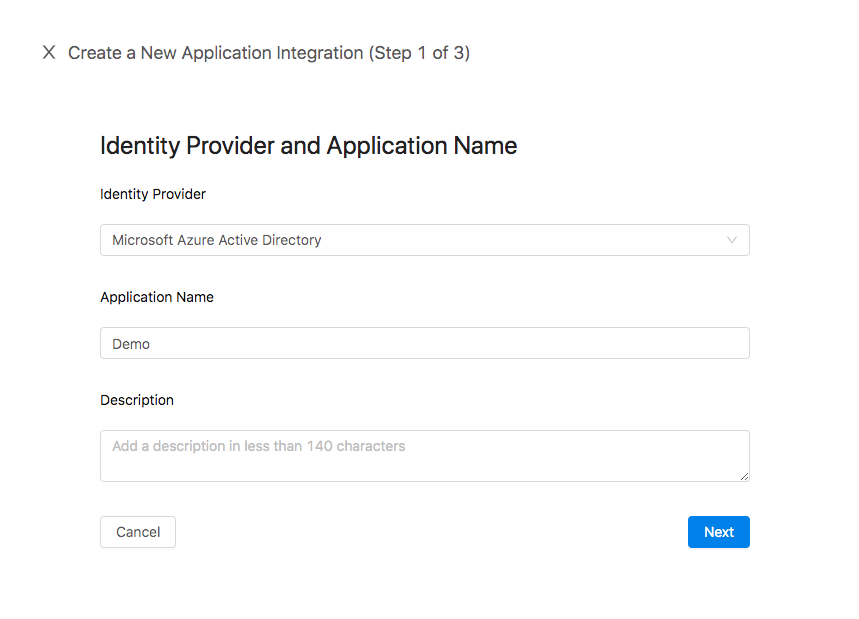Expand the chevron arrow in the provider selector
Image resolution: width=859 pixels, height=619 pixels.
click(x=731, y=240)
